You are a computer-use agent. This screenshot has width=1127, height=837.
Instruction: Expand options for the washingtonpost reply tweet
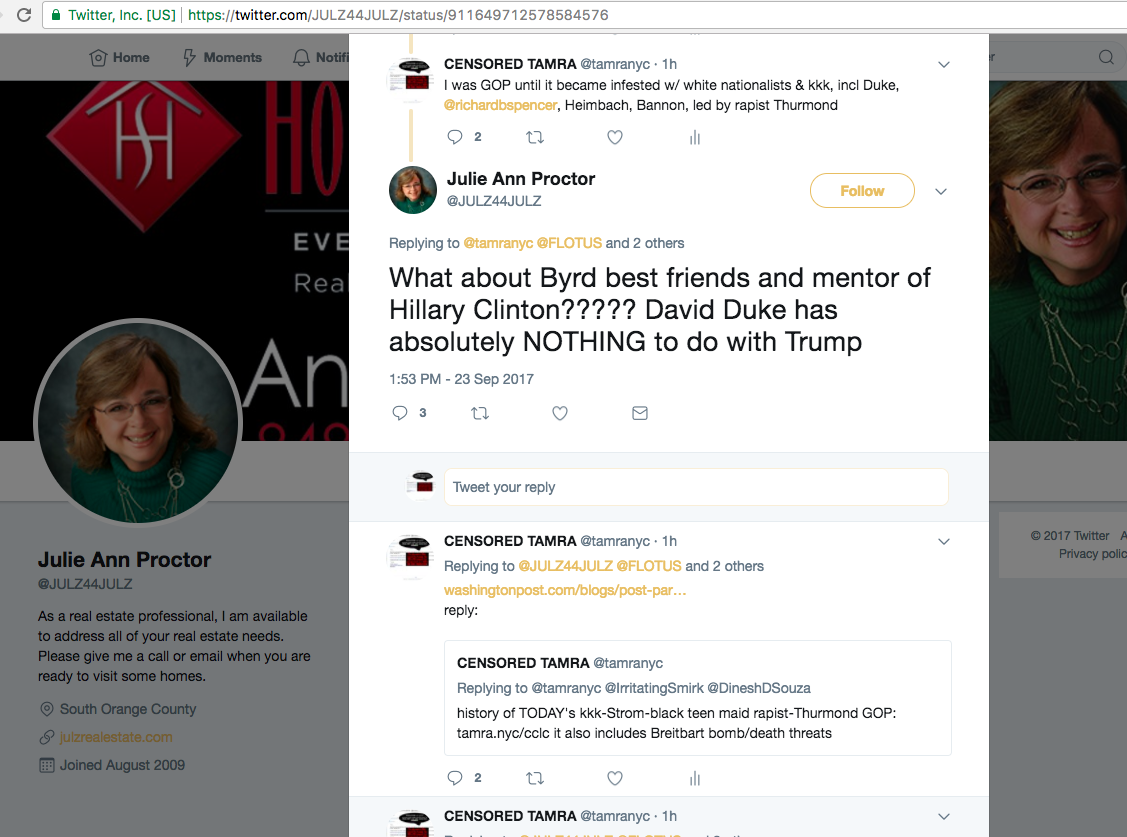944,542
